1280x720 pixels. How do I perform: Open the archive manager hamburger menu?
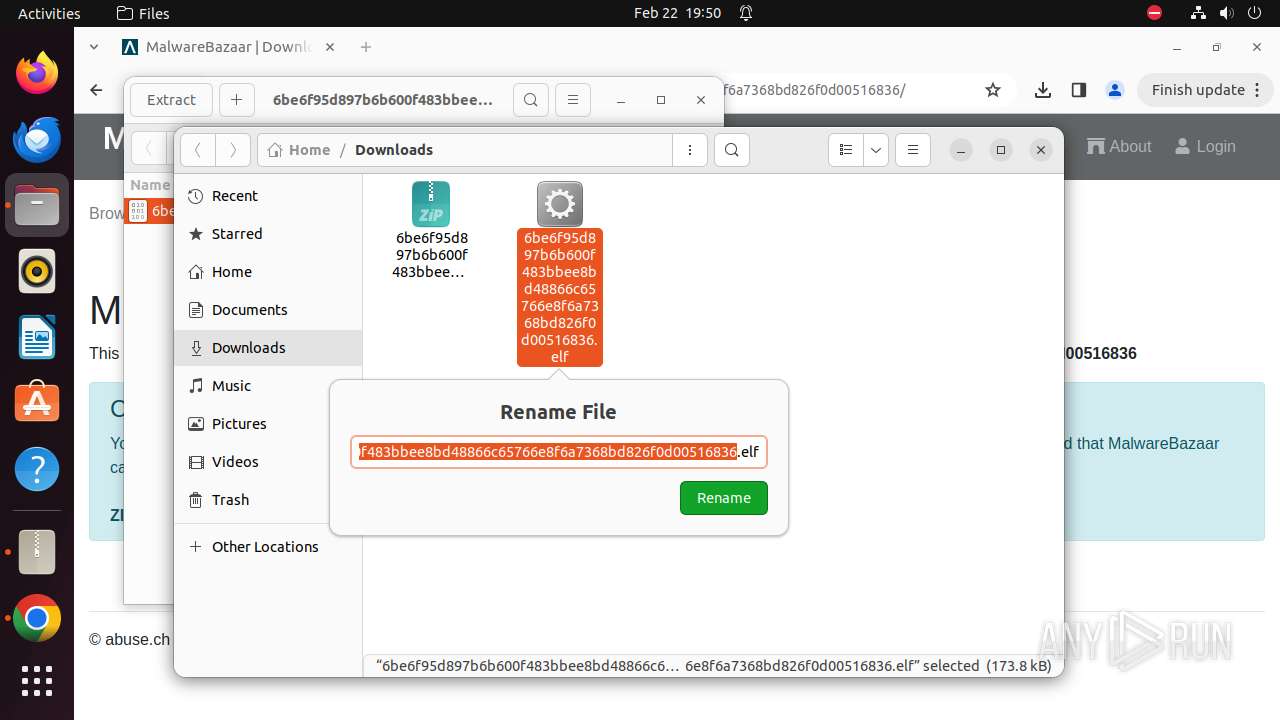click(x=572, y=100)
